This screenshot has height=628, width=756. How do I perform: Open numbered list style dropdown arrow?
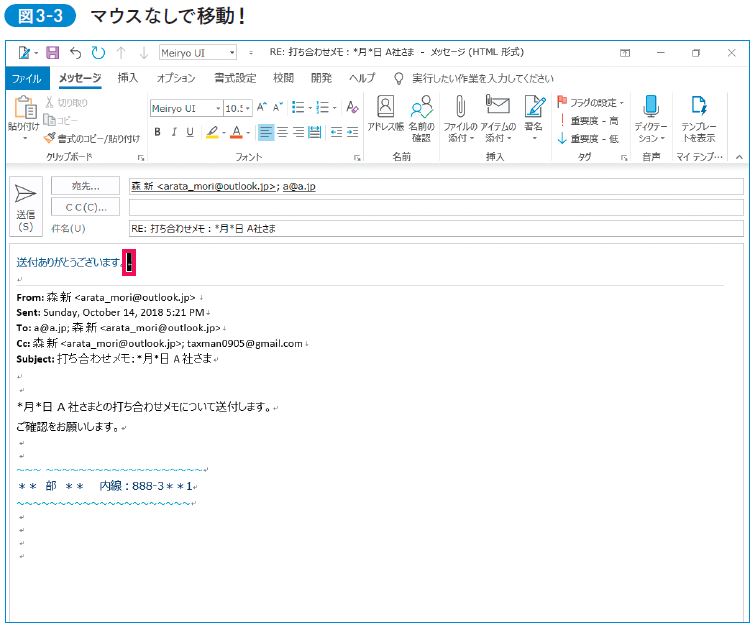(334, 107)
